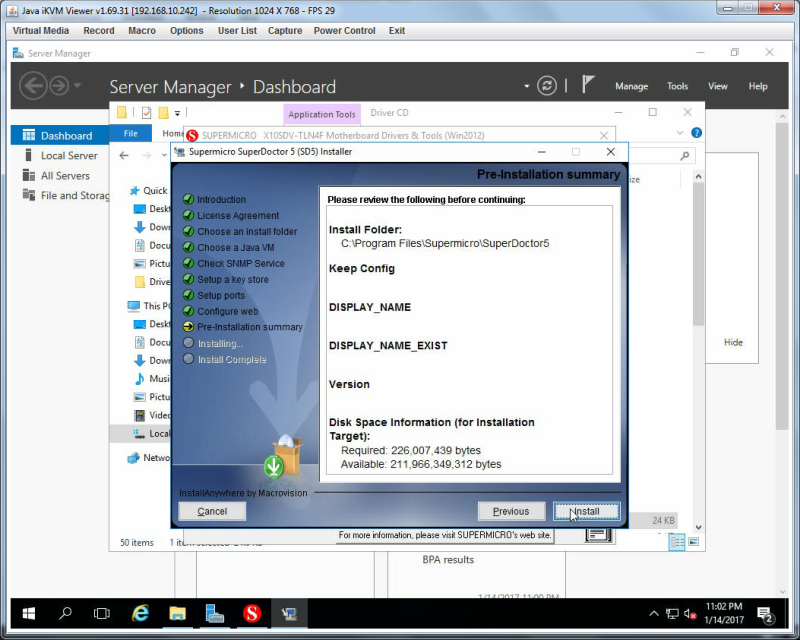Click the Install button
800x640 pixels.
point(587,511)
